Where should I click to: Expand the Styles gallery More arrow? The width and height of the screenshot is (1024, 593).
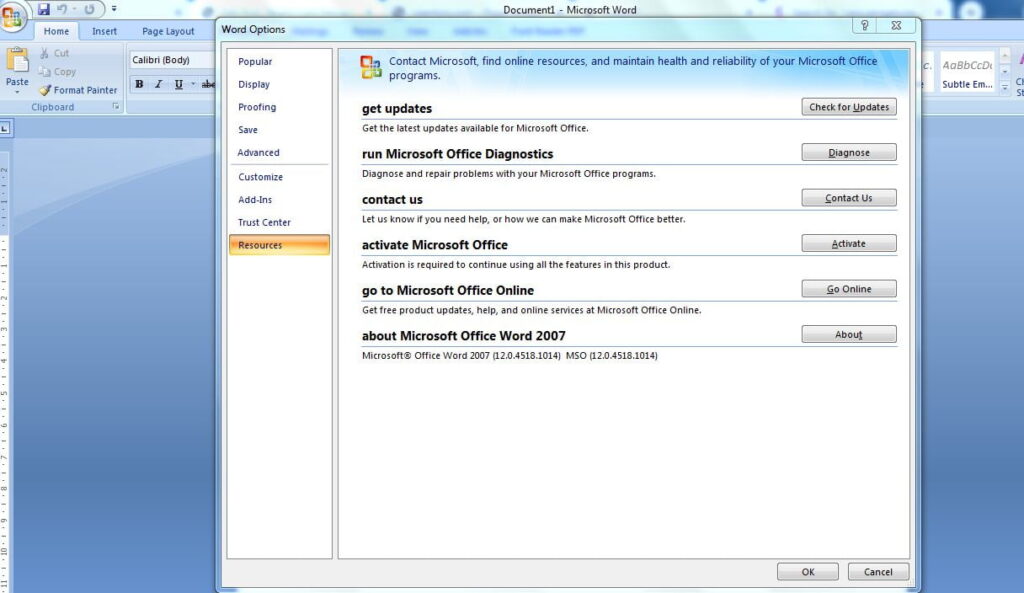coord(1005,88)
